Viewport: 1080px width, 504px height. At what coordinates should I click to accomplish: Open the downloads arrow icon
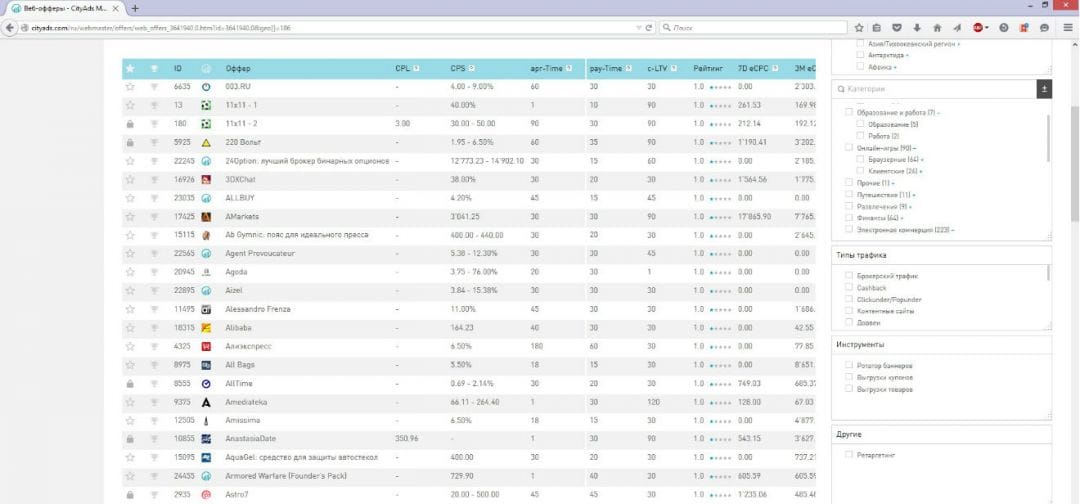(x=917, y=28)
